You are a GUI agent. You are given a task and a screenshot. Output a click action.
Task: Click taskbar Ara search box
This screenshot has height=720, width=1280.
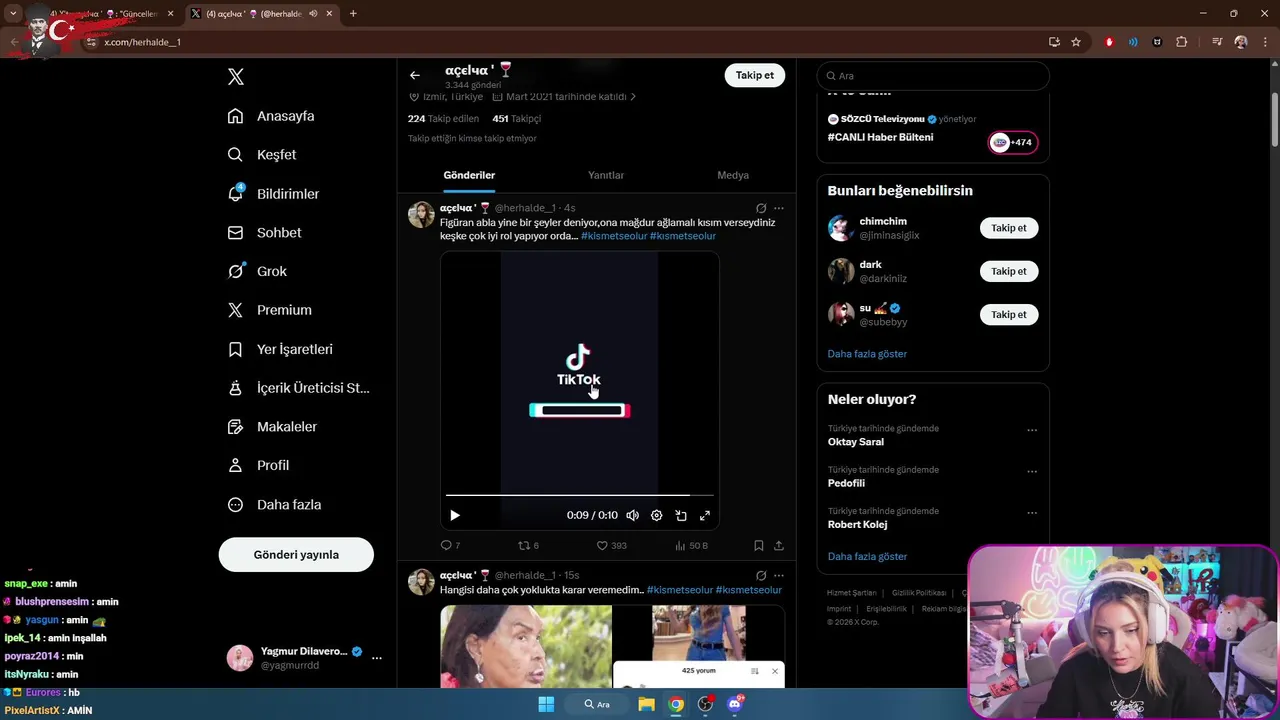(x=598, y=704)
